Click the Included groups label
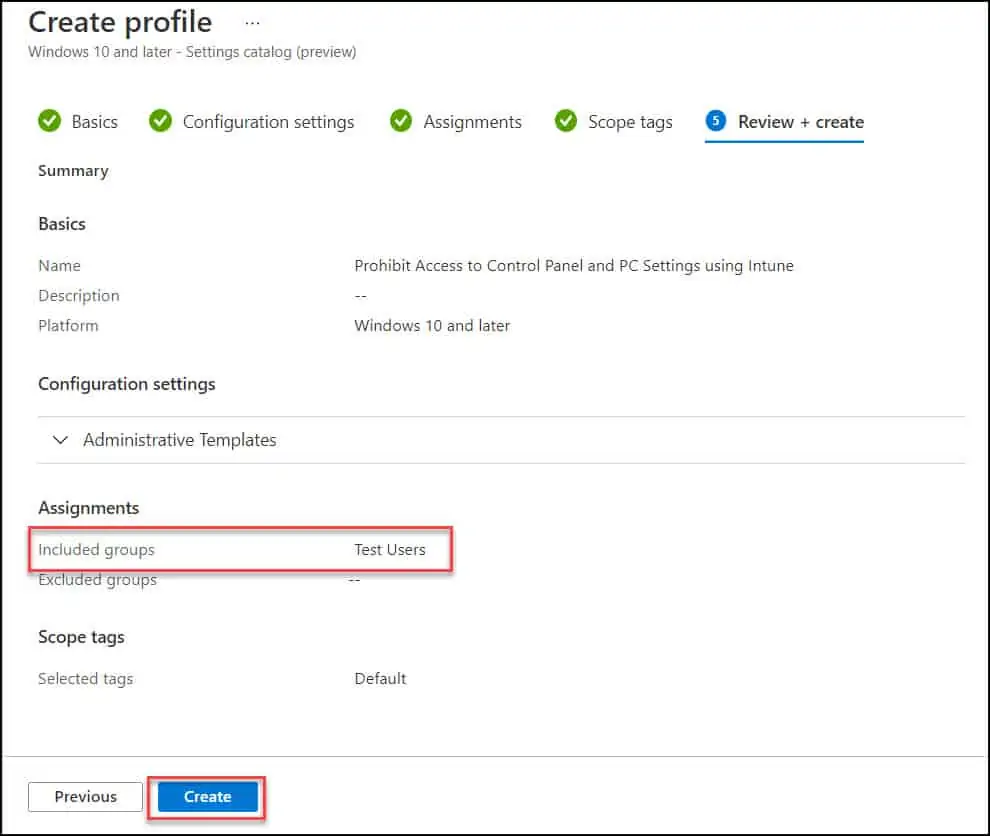 point(96,550)
